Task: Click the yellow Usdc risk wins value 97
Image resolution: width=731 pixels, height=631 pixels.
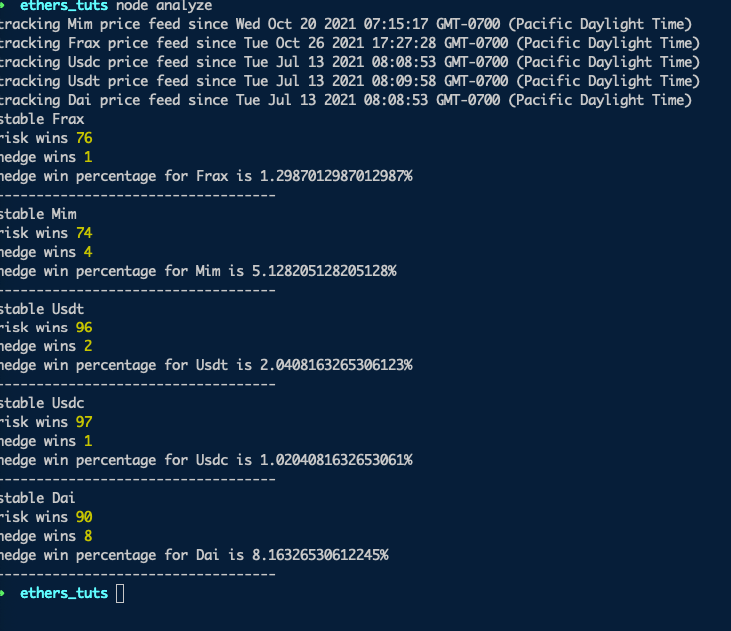Action: tap(84, 422)
